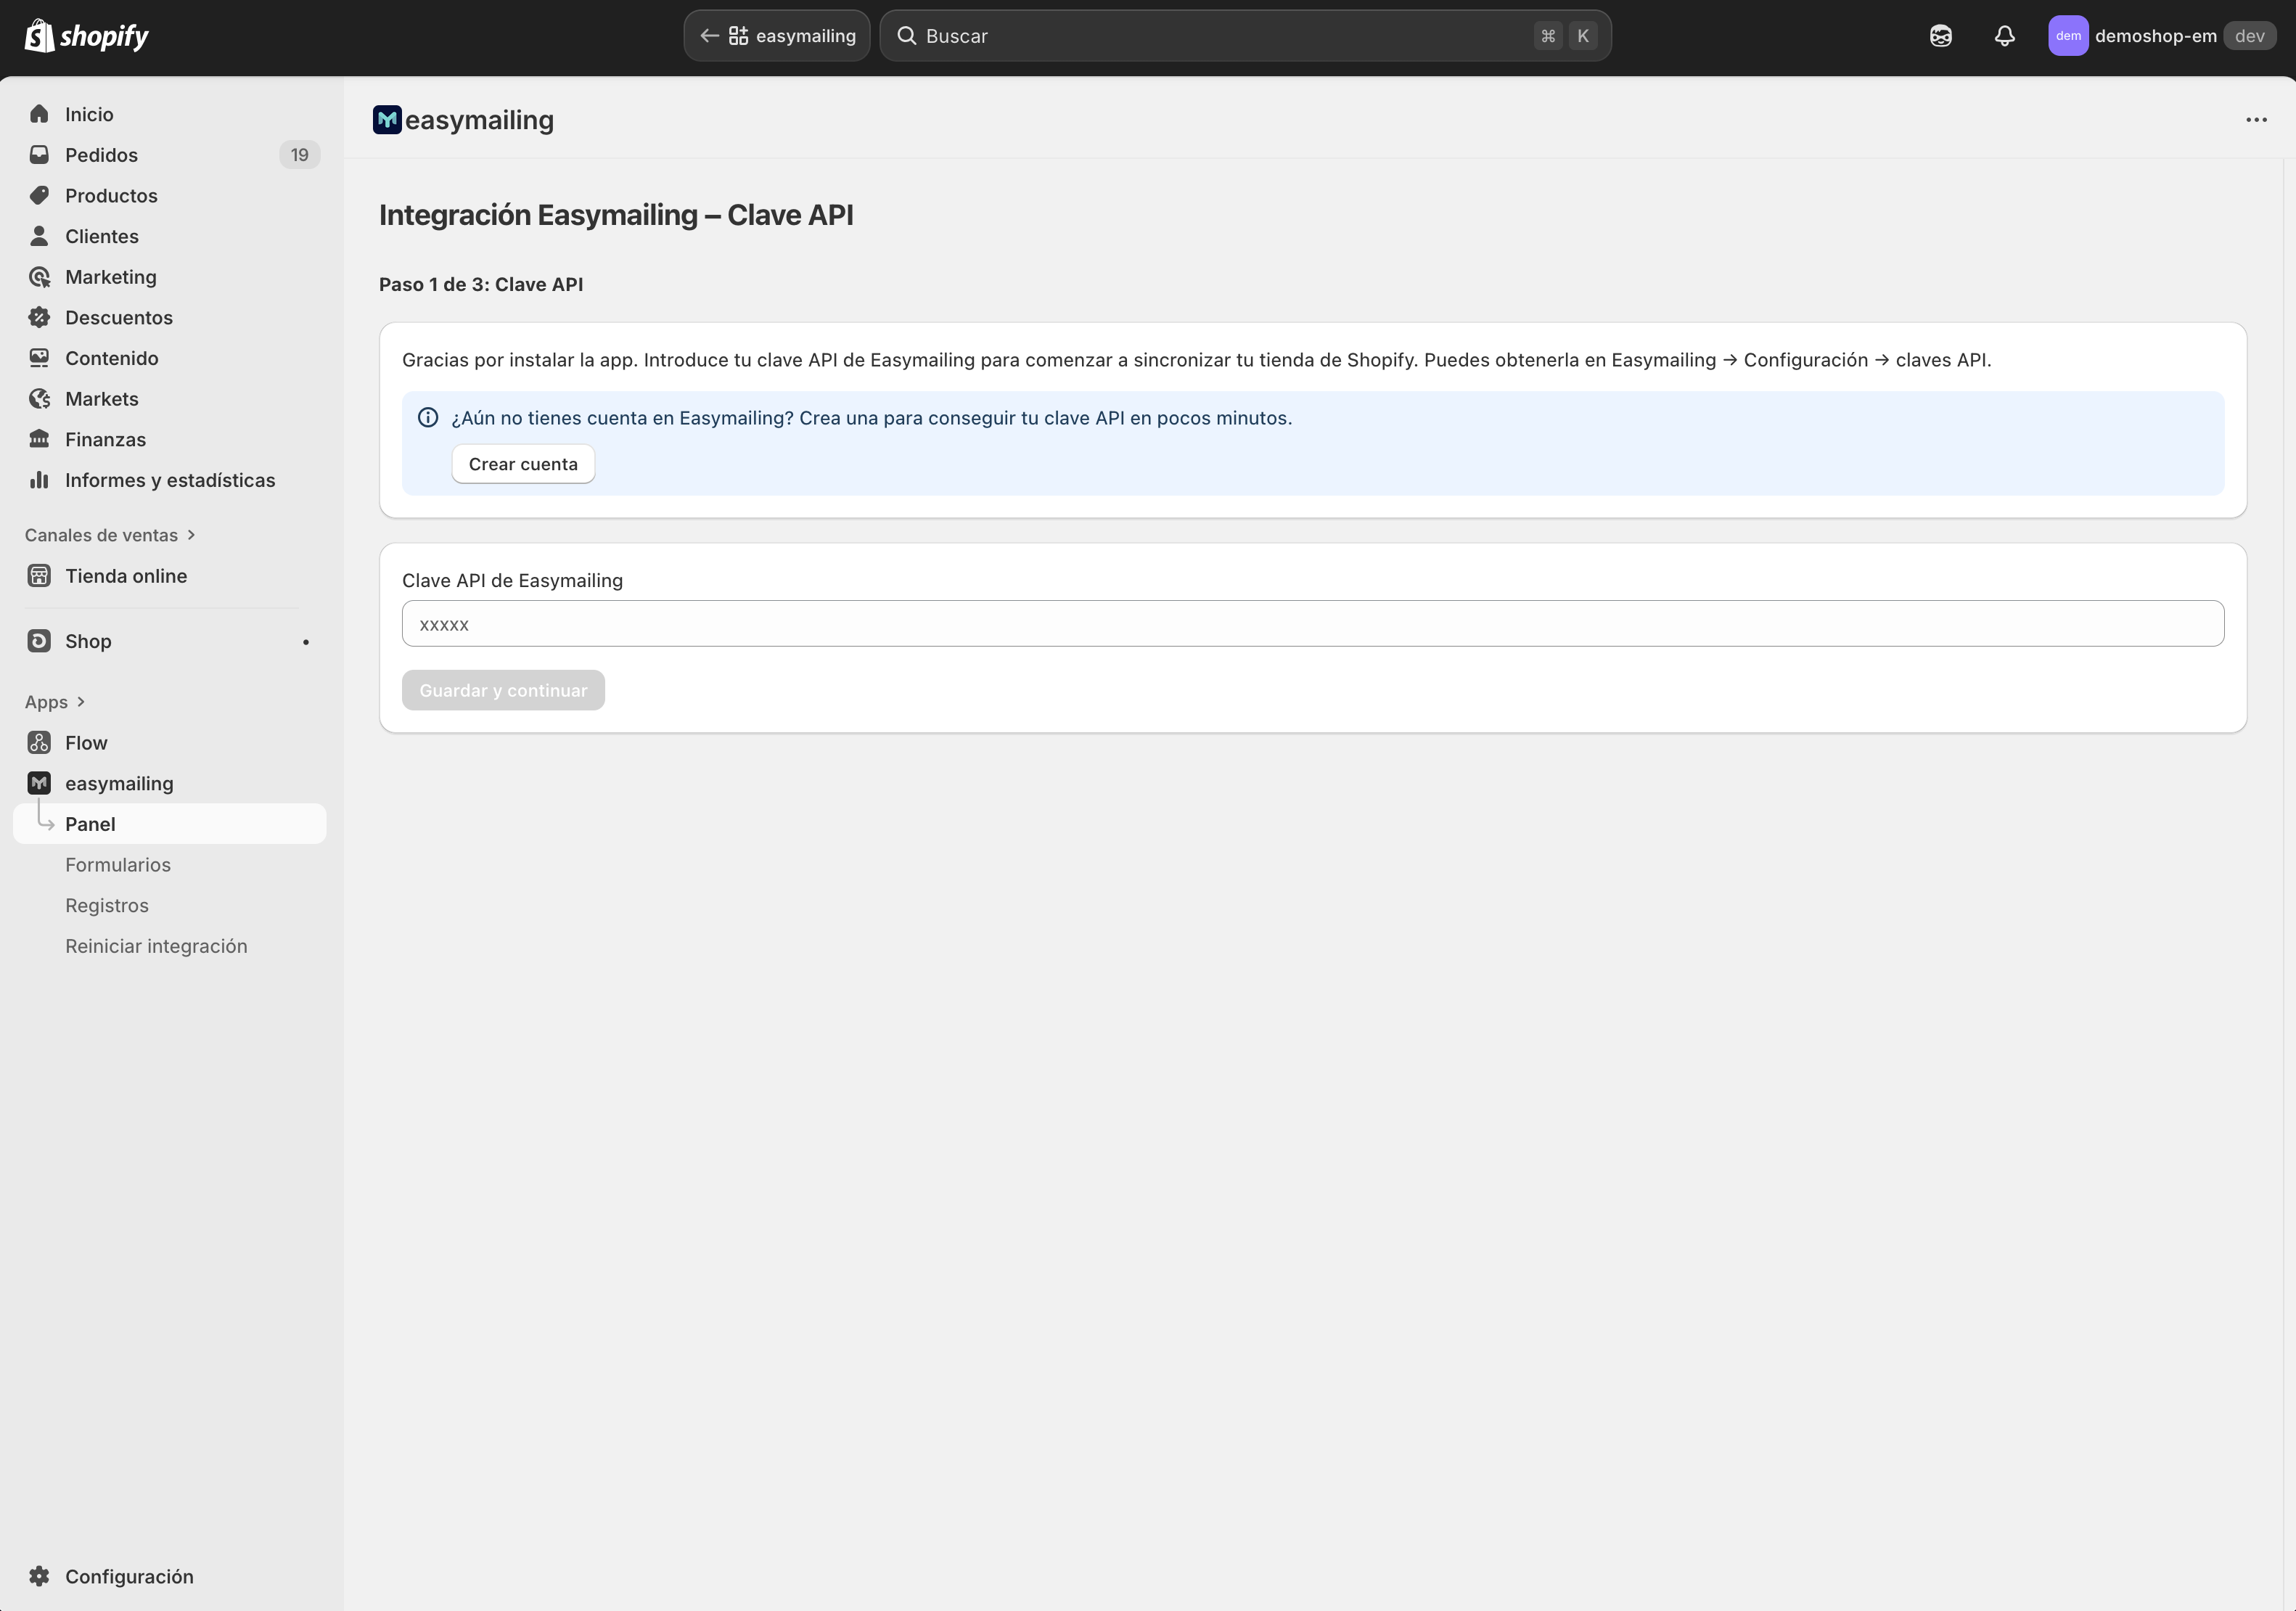Click the Clave API de Easymailing field
This screenshot has height=1611, width=2296.
1313,624
